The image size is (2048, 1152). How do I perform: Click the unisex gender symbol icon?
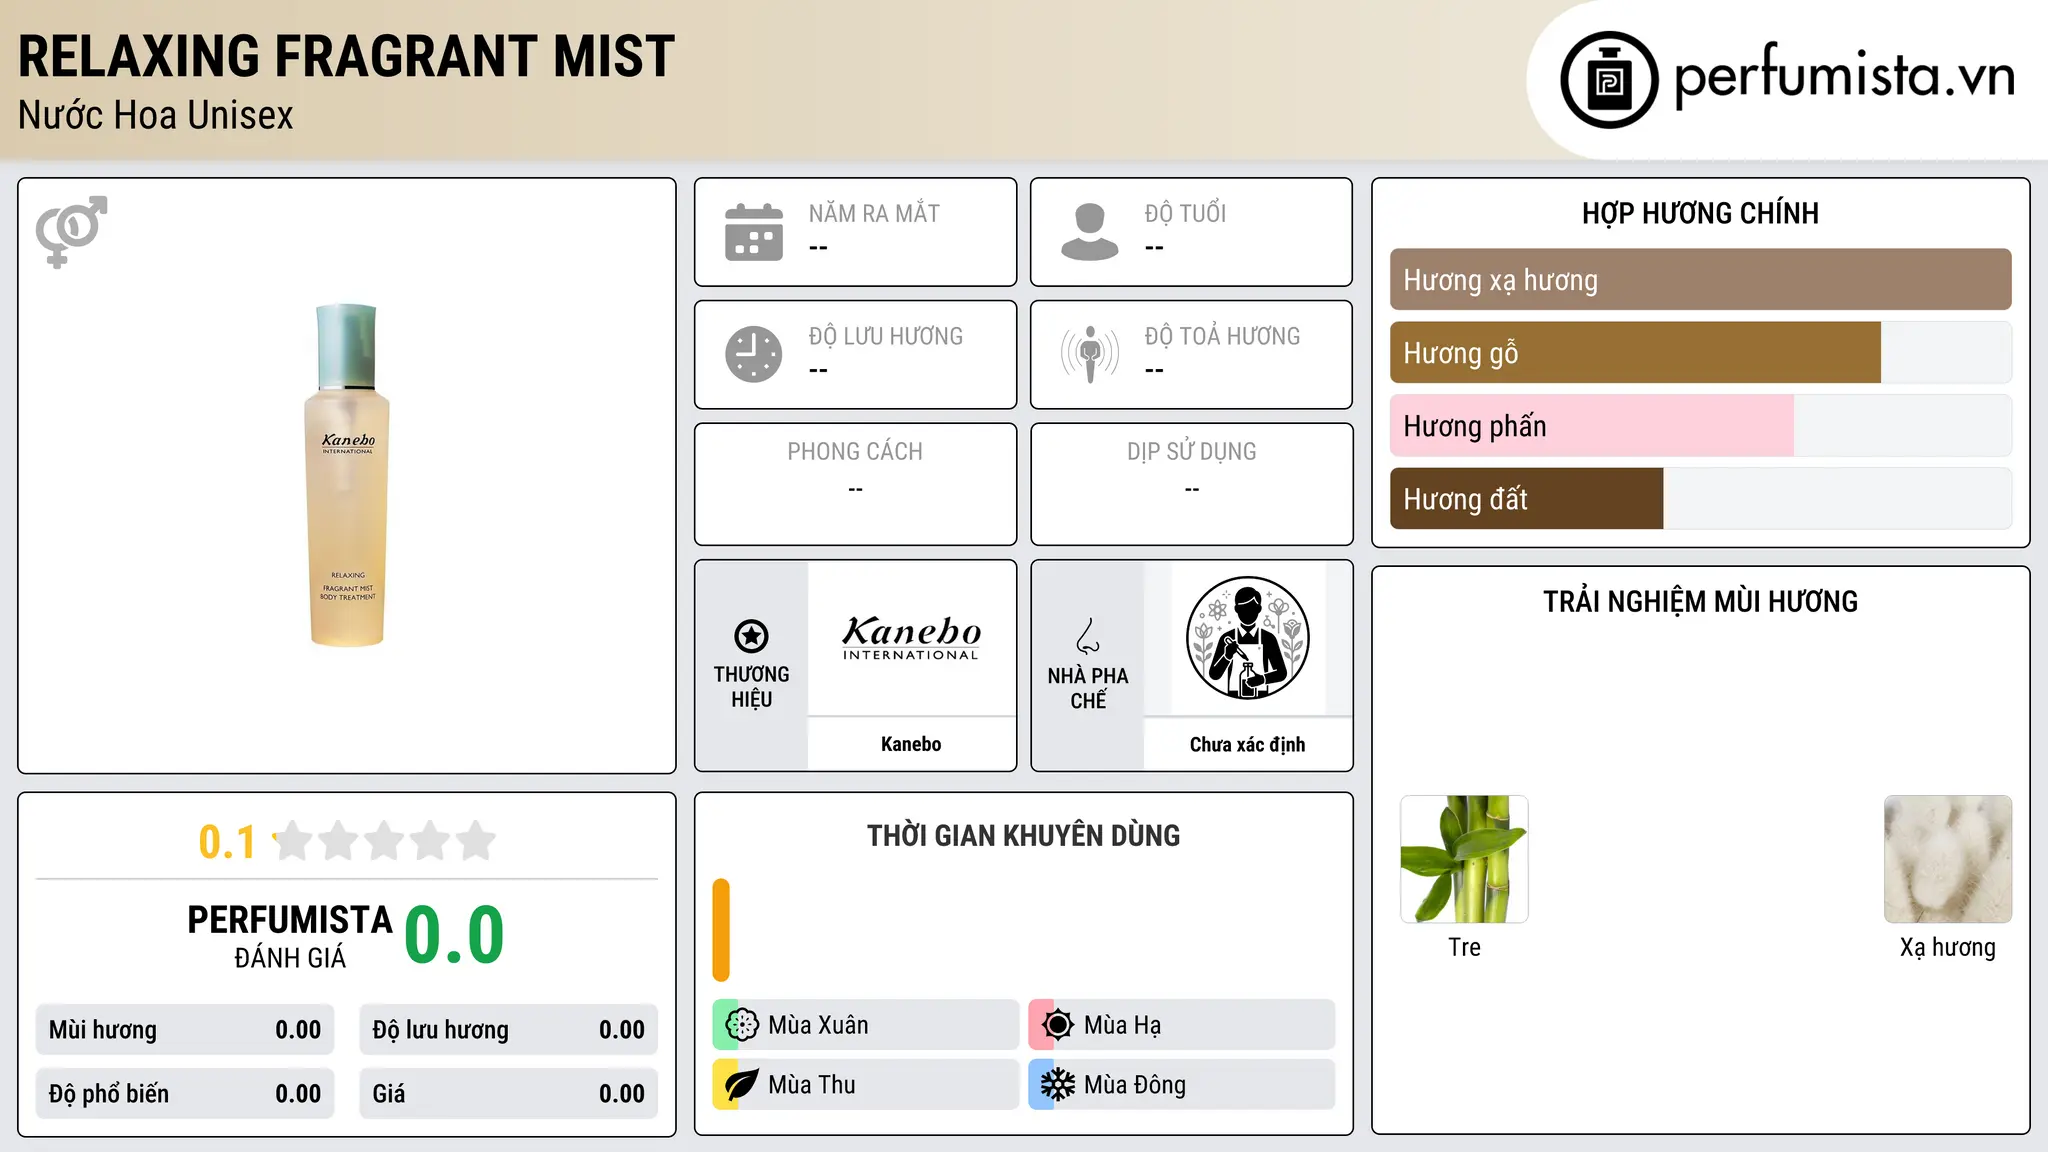[x=71, y=232]
